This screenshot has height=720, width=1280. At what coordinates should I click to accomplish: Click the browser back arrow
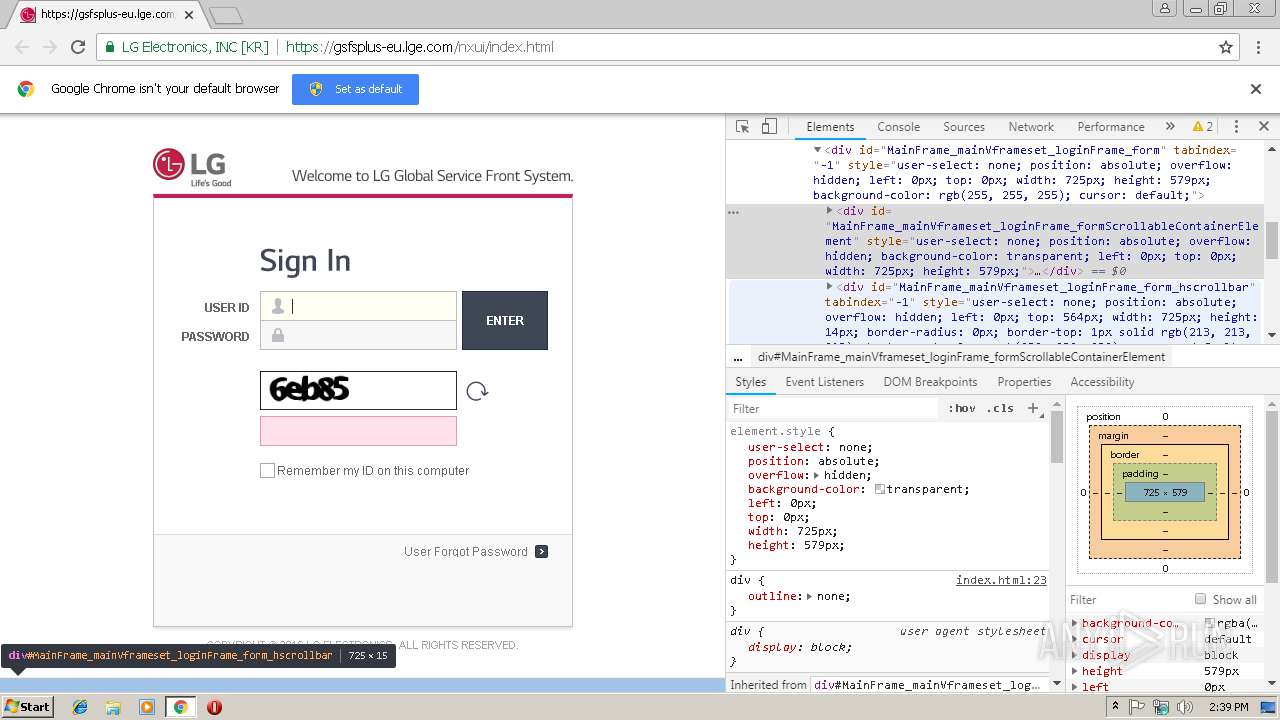click(22, 47)
